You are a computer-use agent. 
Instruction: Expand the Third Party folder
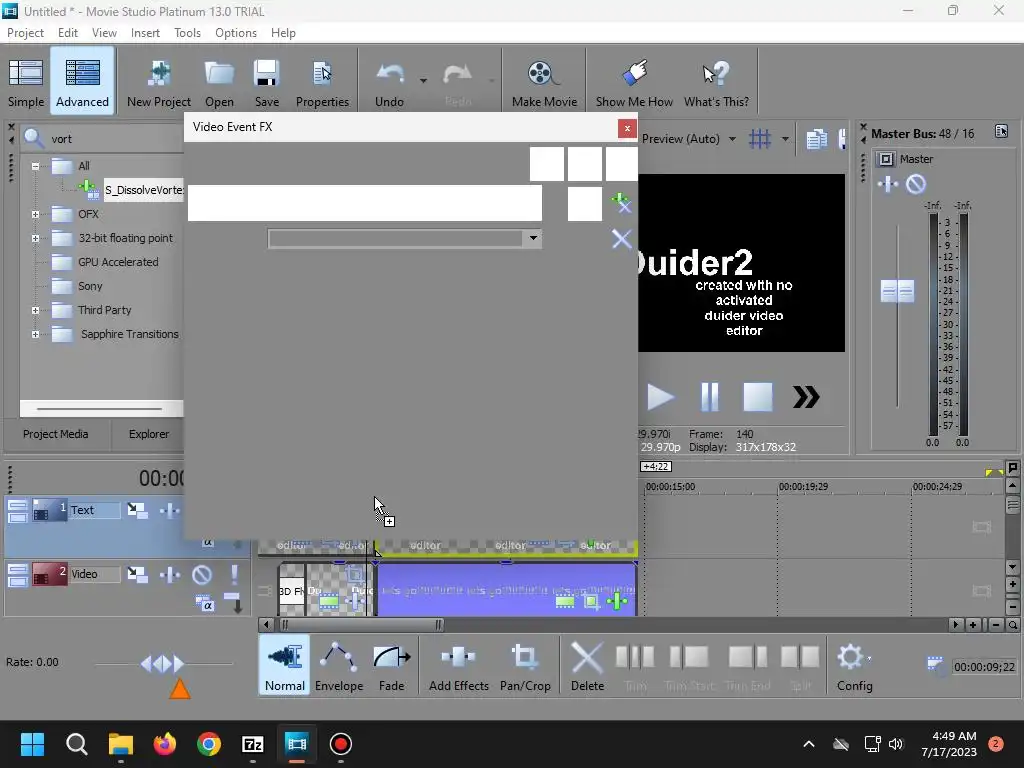pos(35,310)
